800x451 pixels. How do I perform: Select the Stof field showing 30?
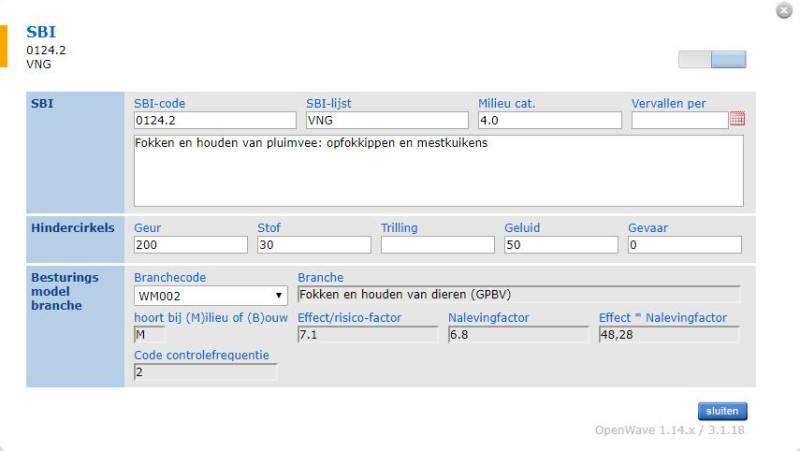tap(314, 245)
